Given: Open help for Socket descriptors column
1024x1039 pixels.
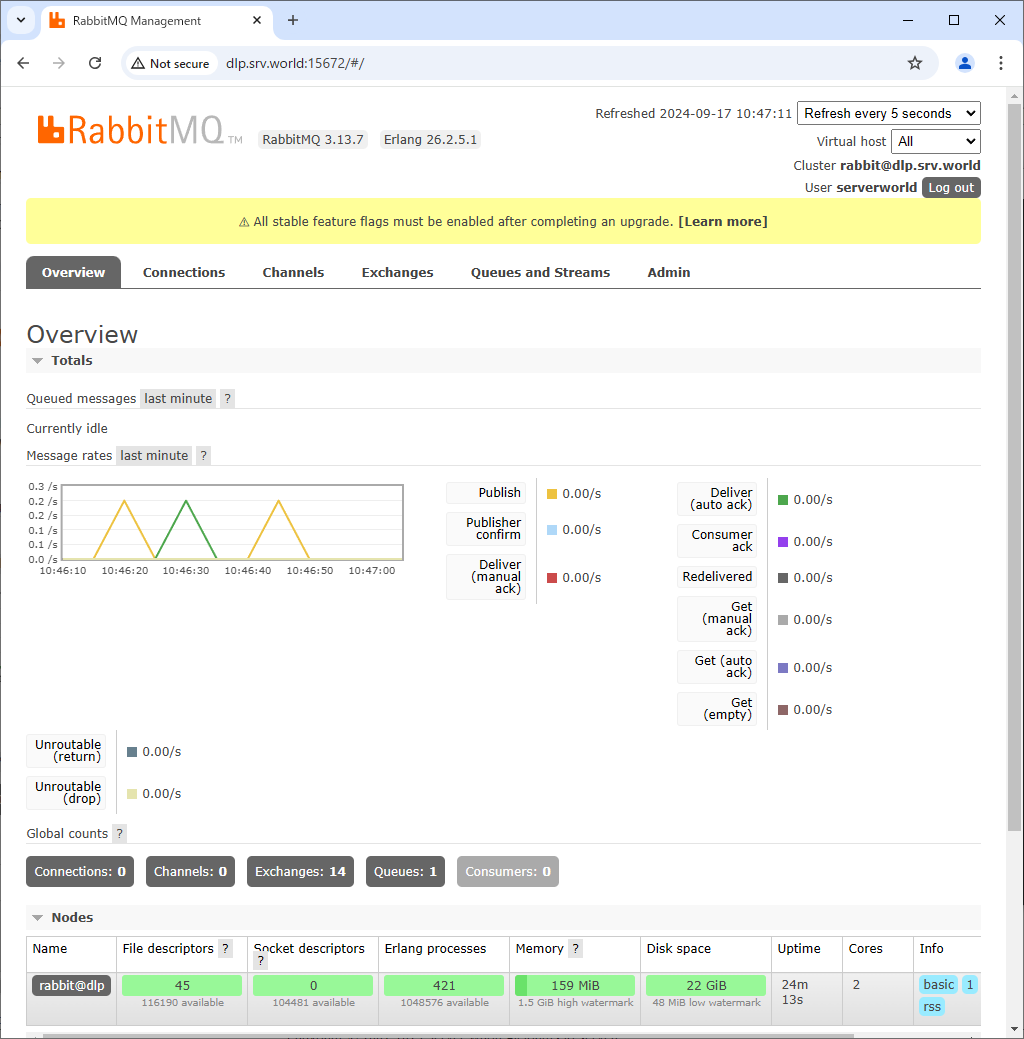Looking at the screenshot, I should coord(260,961).
